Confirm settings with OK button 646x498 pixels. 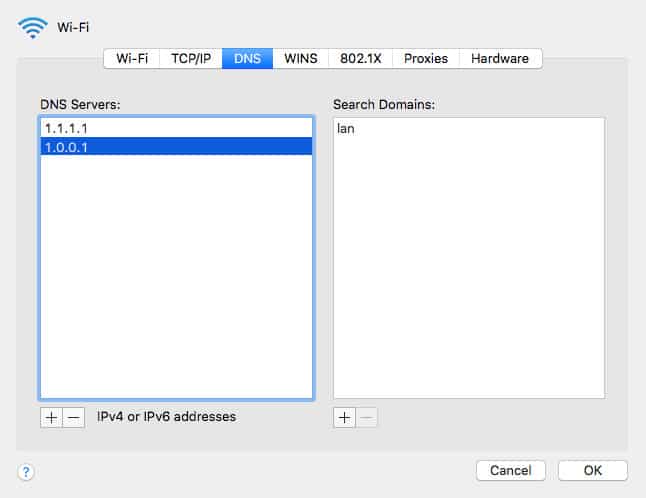click(592, 470)
